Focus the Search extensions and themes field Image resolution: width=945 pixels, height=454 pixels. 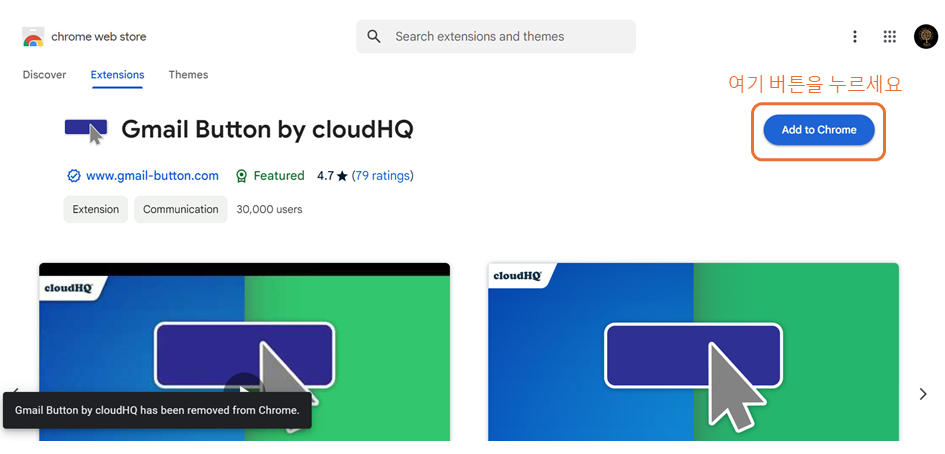(x=496, y=37)
